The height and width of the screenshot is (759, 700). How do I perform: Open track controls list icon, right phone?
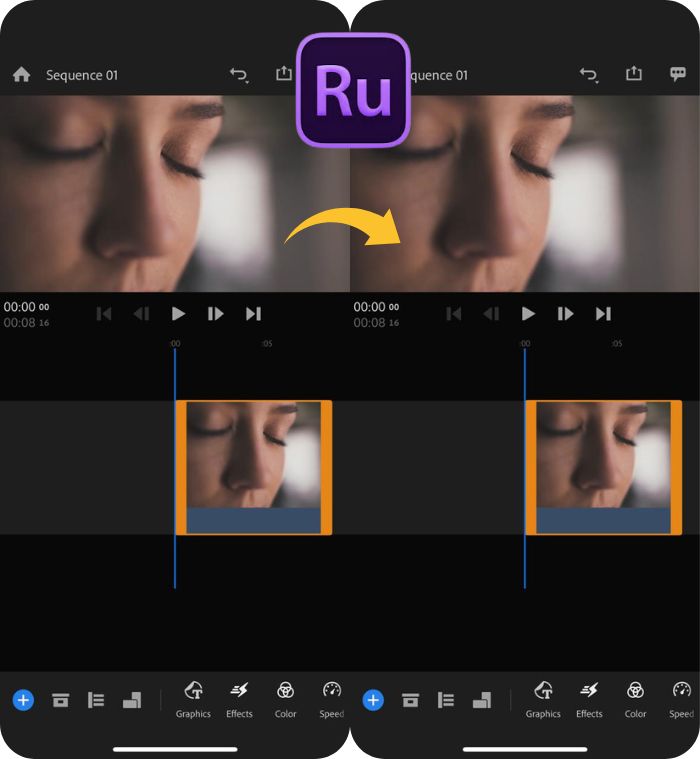click(446, 700)
